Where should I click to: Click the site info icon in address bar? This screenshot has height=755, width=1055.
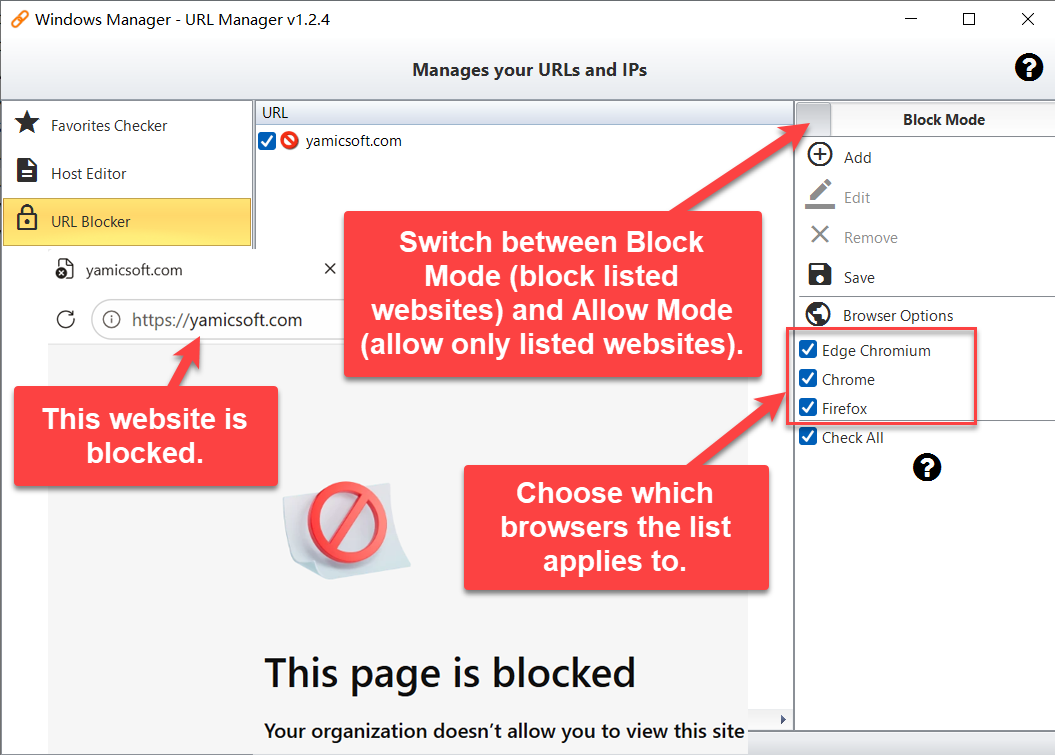[x=112, y=319]
